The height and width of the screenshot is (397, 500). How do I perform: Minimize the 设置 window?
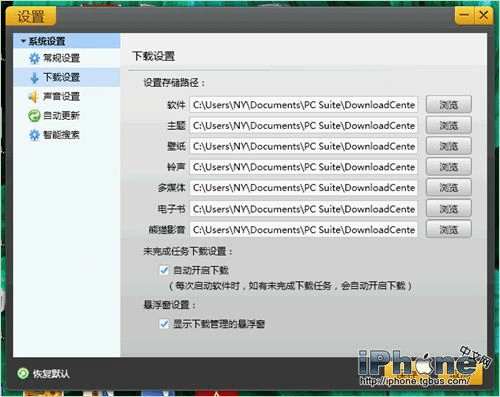pos(464,15)
